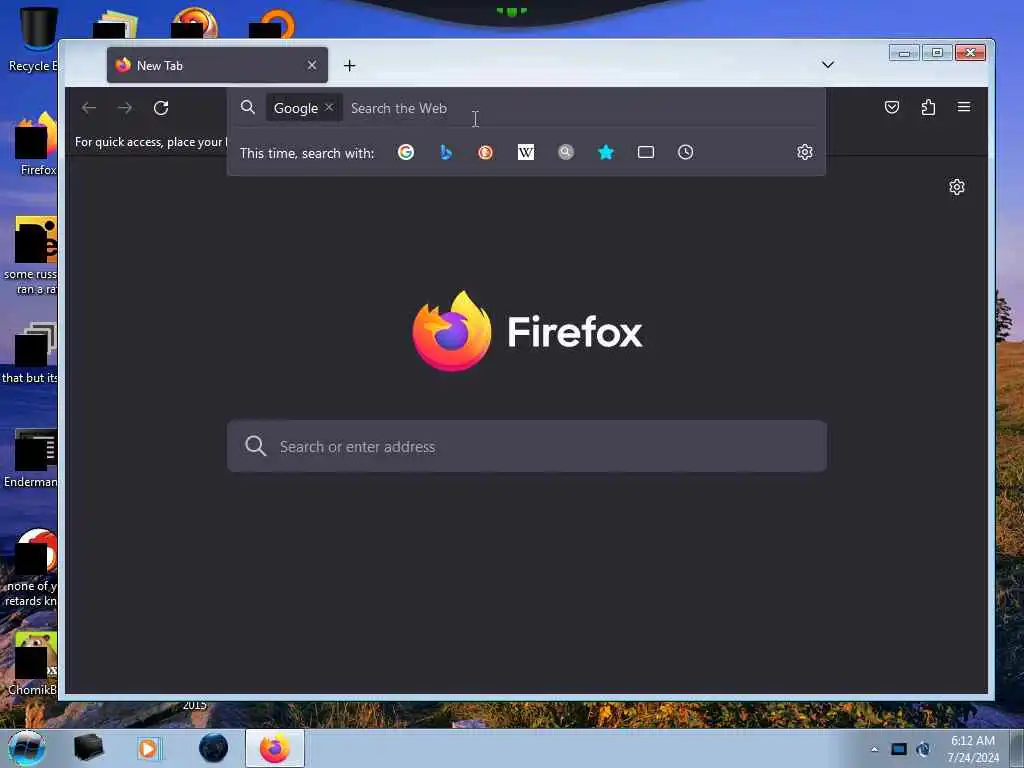The image size is (1024, 768).
Task: Search this time with Wikipedia
Action: coord(526,152)
